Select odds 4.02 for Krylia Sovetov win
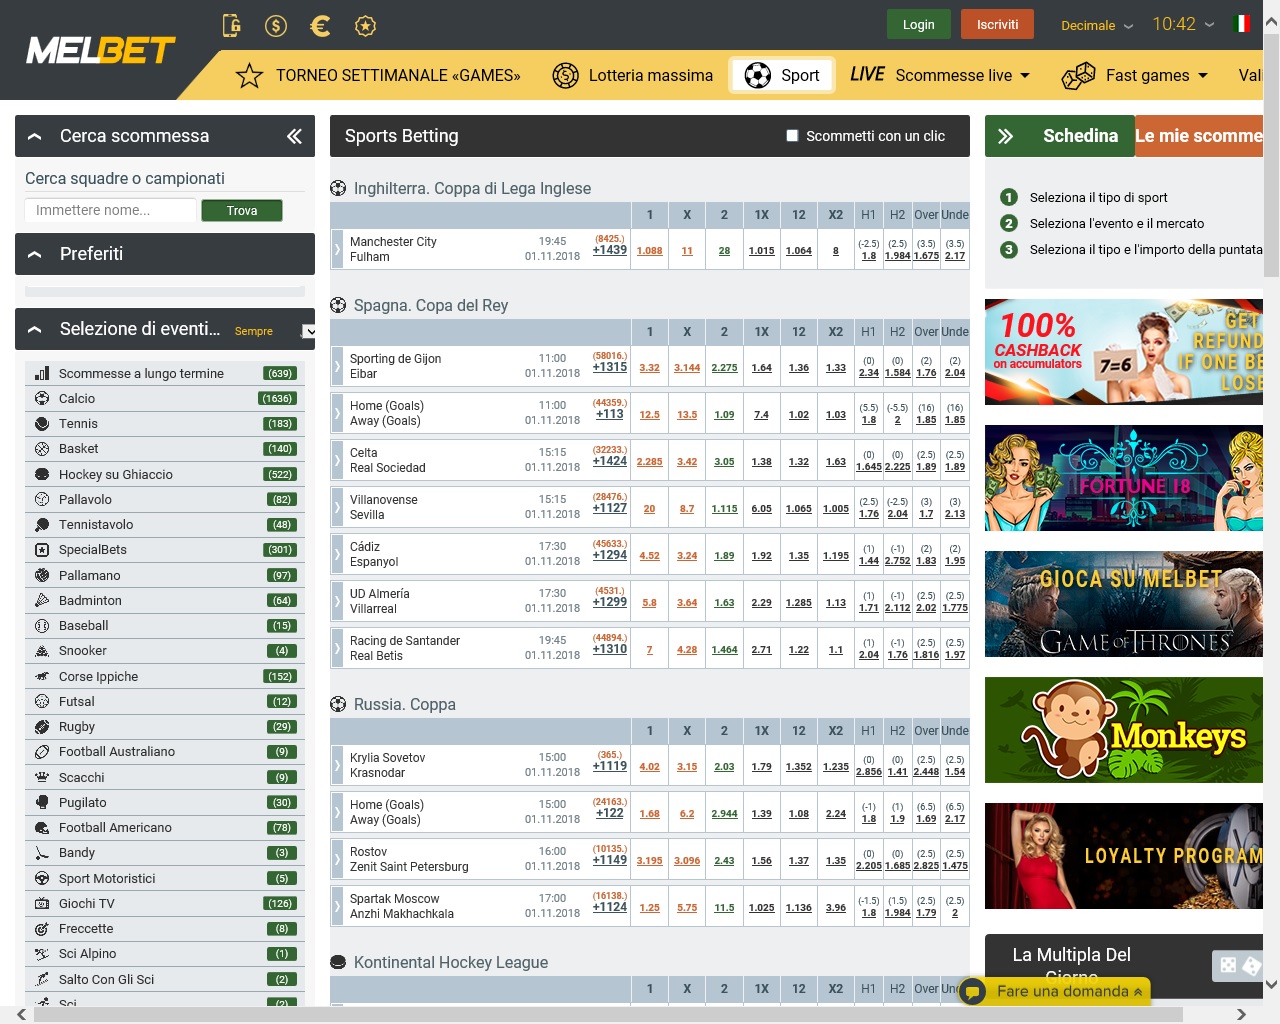Viewport: 1280px width, 1024px height. [x=649, y=766]
